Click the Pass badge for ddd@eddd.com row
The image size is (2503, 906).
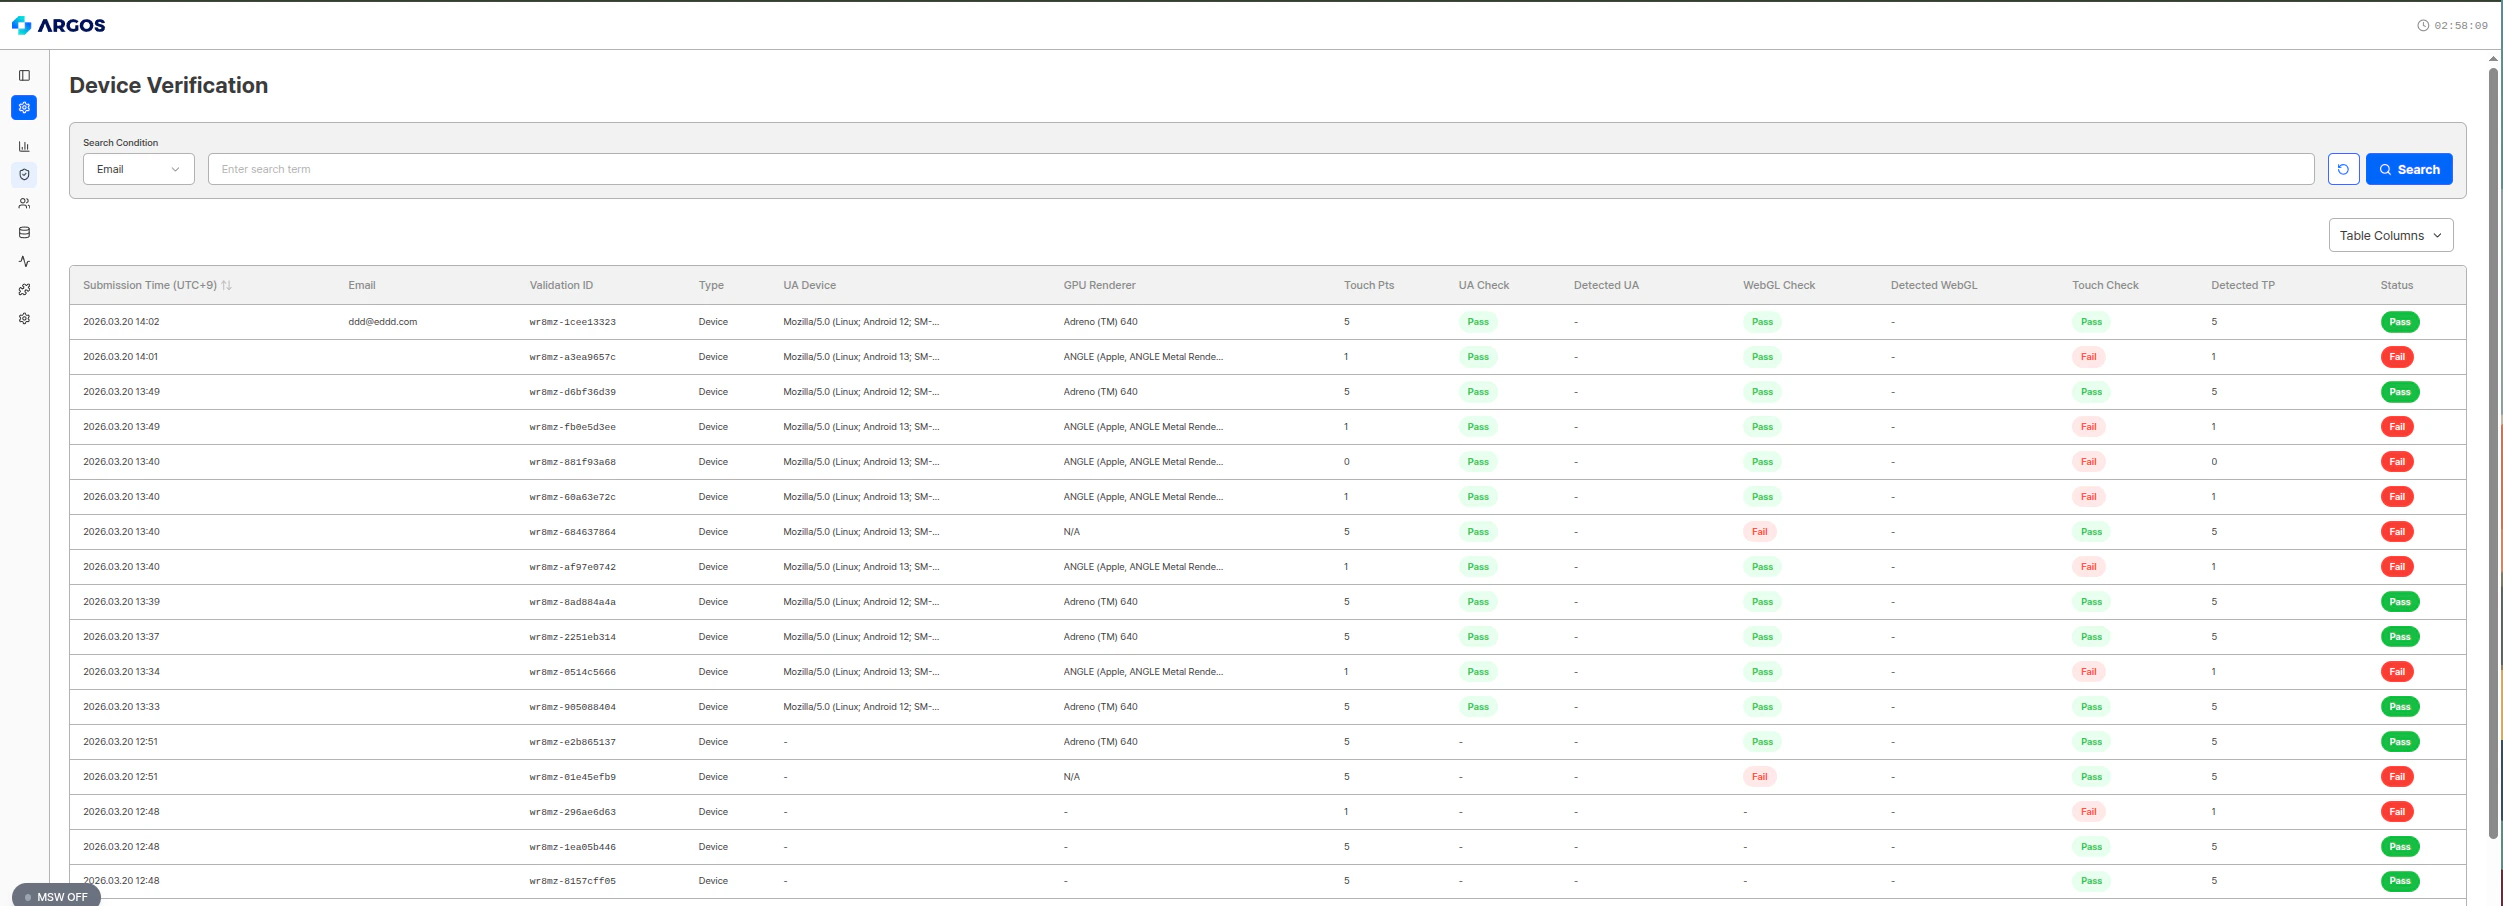click(x=2398, y=322)
